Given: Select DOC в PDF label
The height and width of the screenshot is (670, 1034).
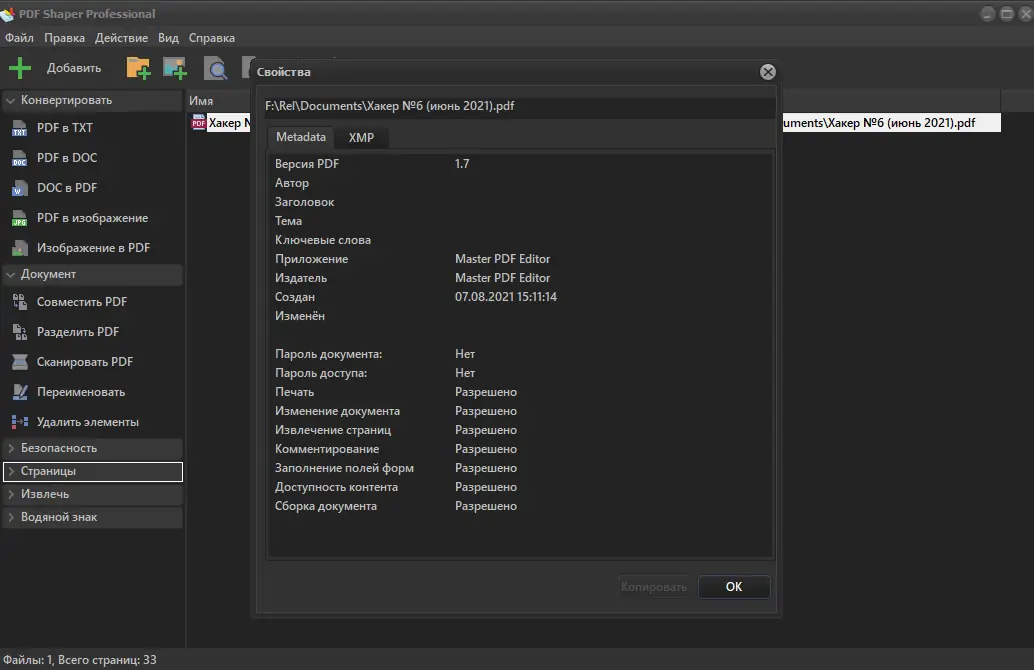Looking at the screenshot, I should click(x=67, y=188).
